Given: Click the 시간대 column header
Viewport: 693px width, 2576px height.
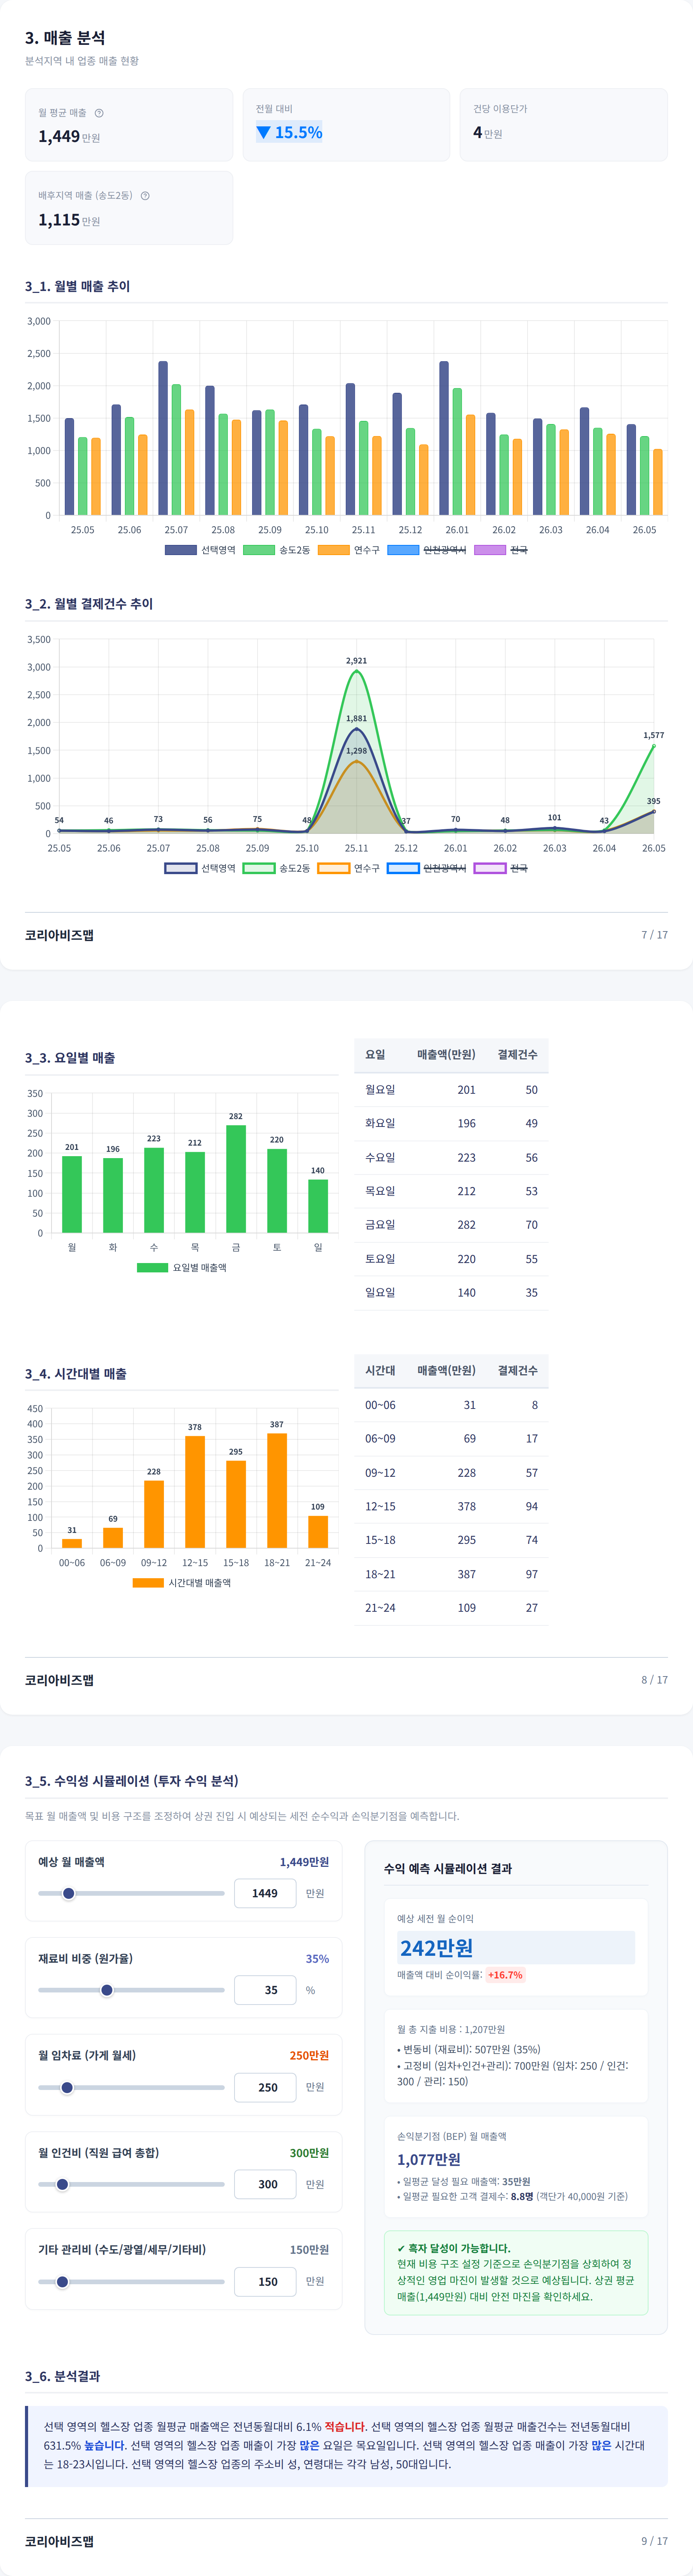Looking at the screenshot, I should (x=380, y=1371).
